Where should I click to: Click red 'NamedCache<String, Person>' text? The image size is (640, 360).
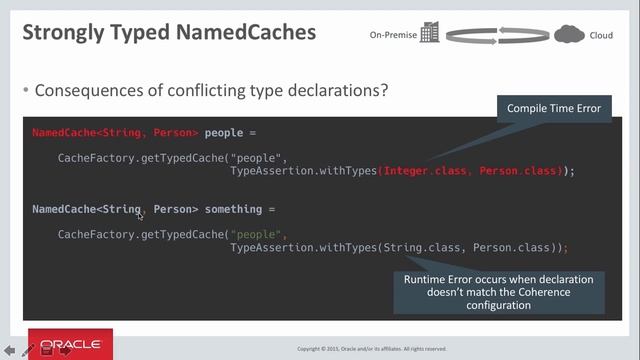[115, 133]
